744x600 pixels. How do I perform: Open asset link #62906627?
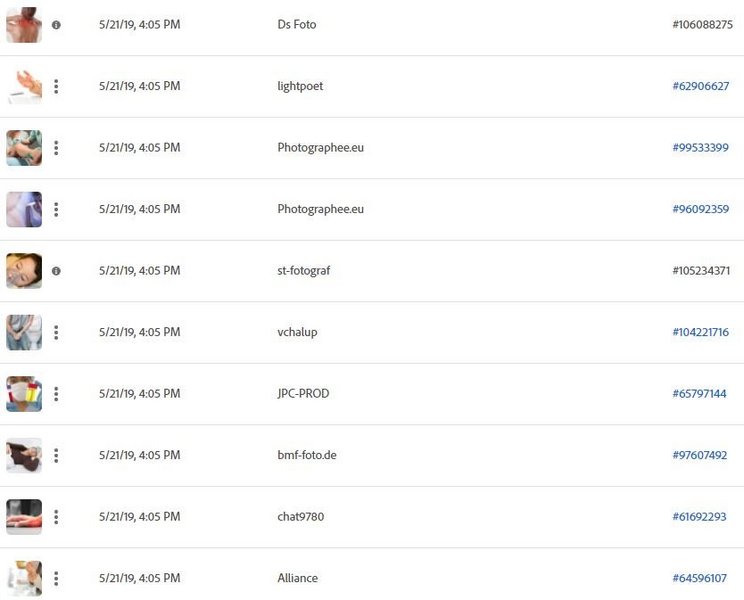click(700, 86)
